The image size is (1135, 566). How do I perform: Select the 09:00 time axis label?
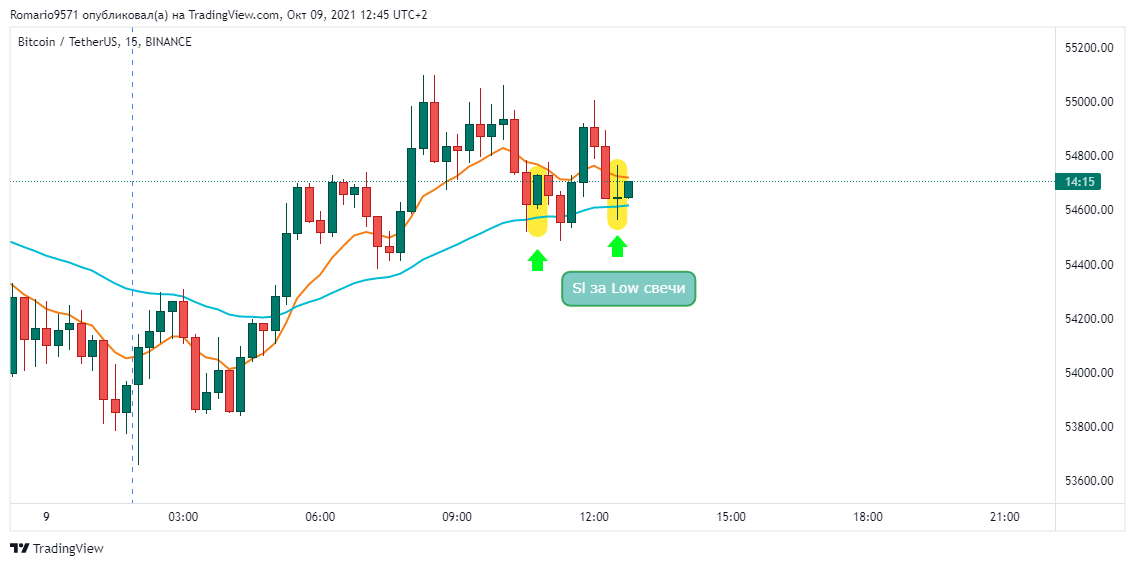[x=457, y=517]
